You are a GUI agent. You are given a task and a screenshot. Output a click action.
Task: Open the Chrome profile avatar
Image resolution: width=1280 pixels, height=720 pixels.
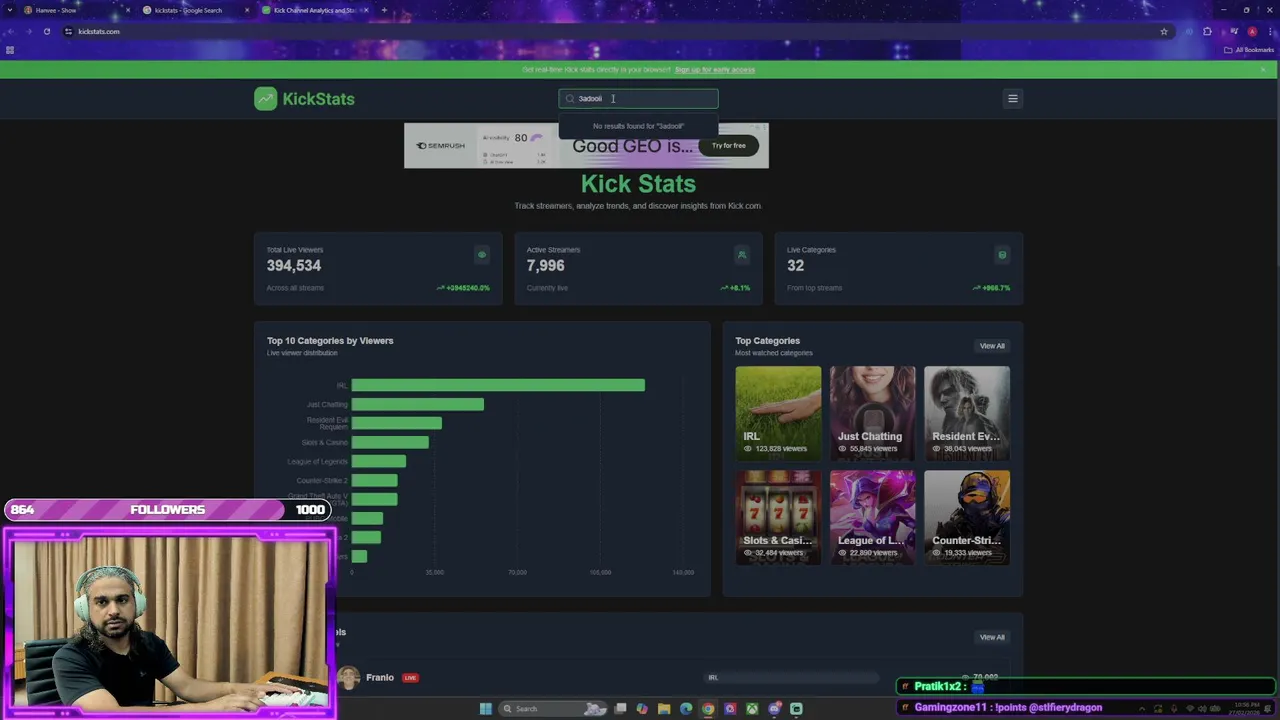click(1251, 31)
